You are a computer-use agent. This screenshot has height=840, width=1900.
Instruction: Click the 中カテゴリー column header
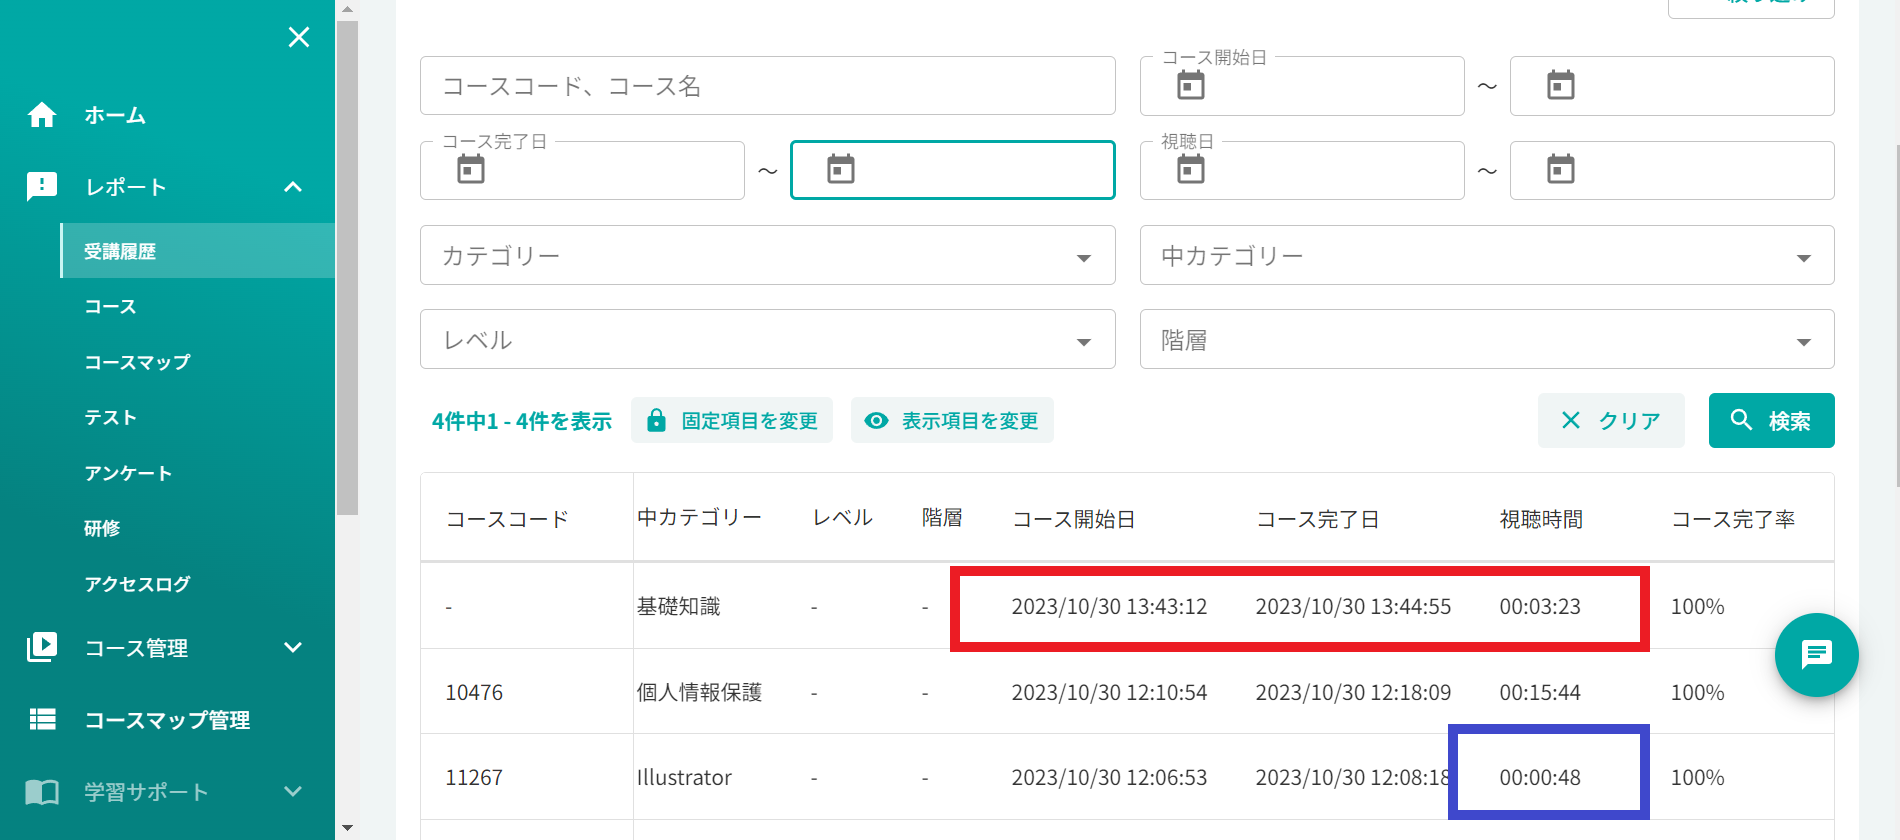(x=699, y=517)
